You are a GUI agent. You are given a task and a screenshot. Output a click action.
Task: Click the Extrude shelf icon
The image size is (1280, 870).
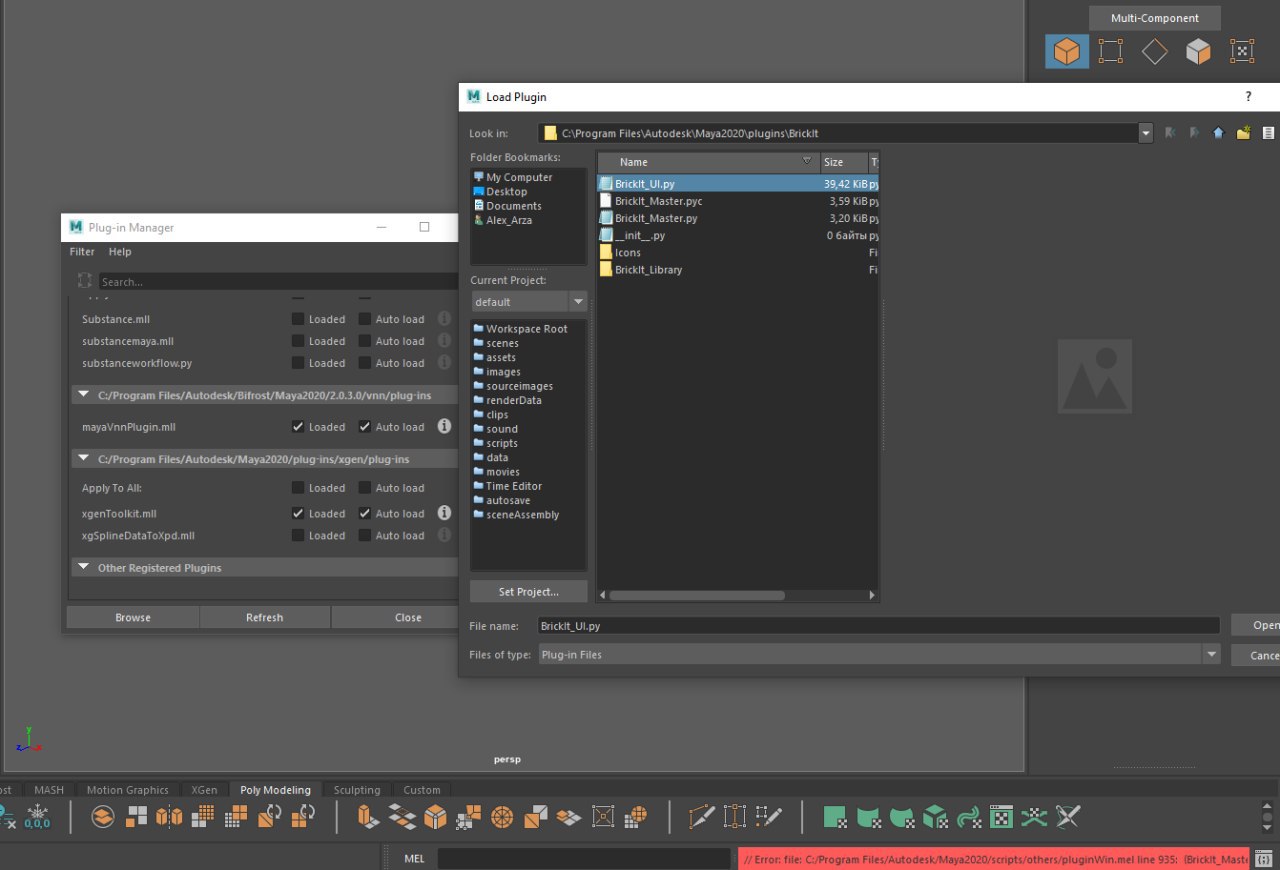369,816
